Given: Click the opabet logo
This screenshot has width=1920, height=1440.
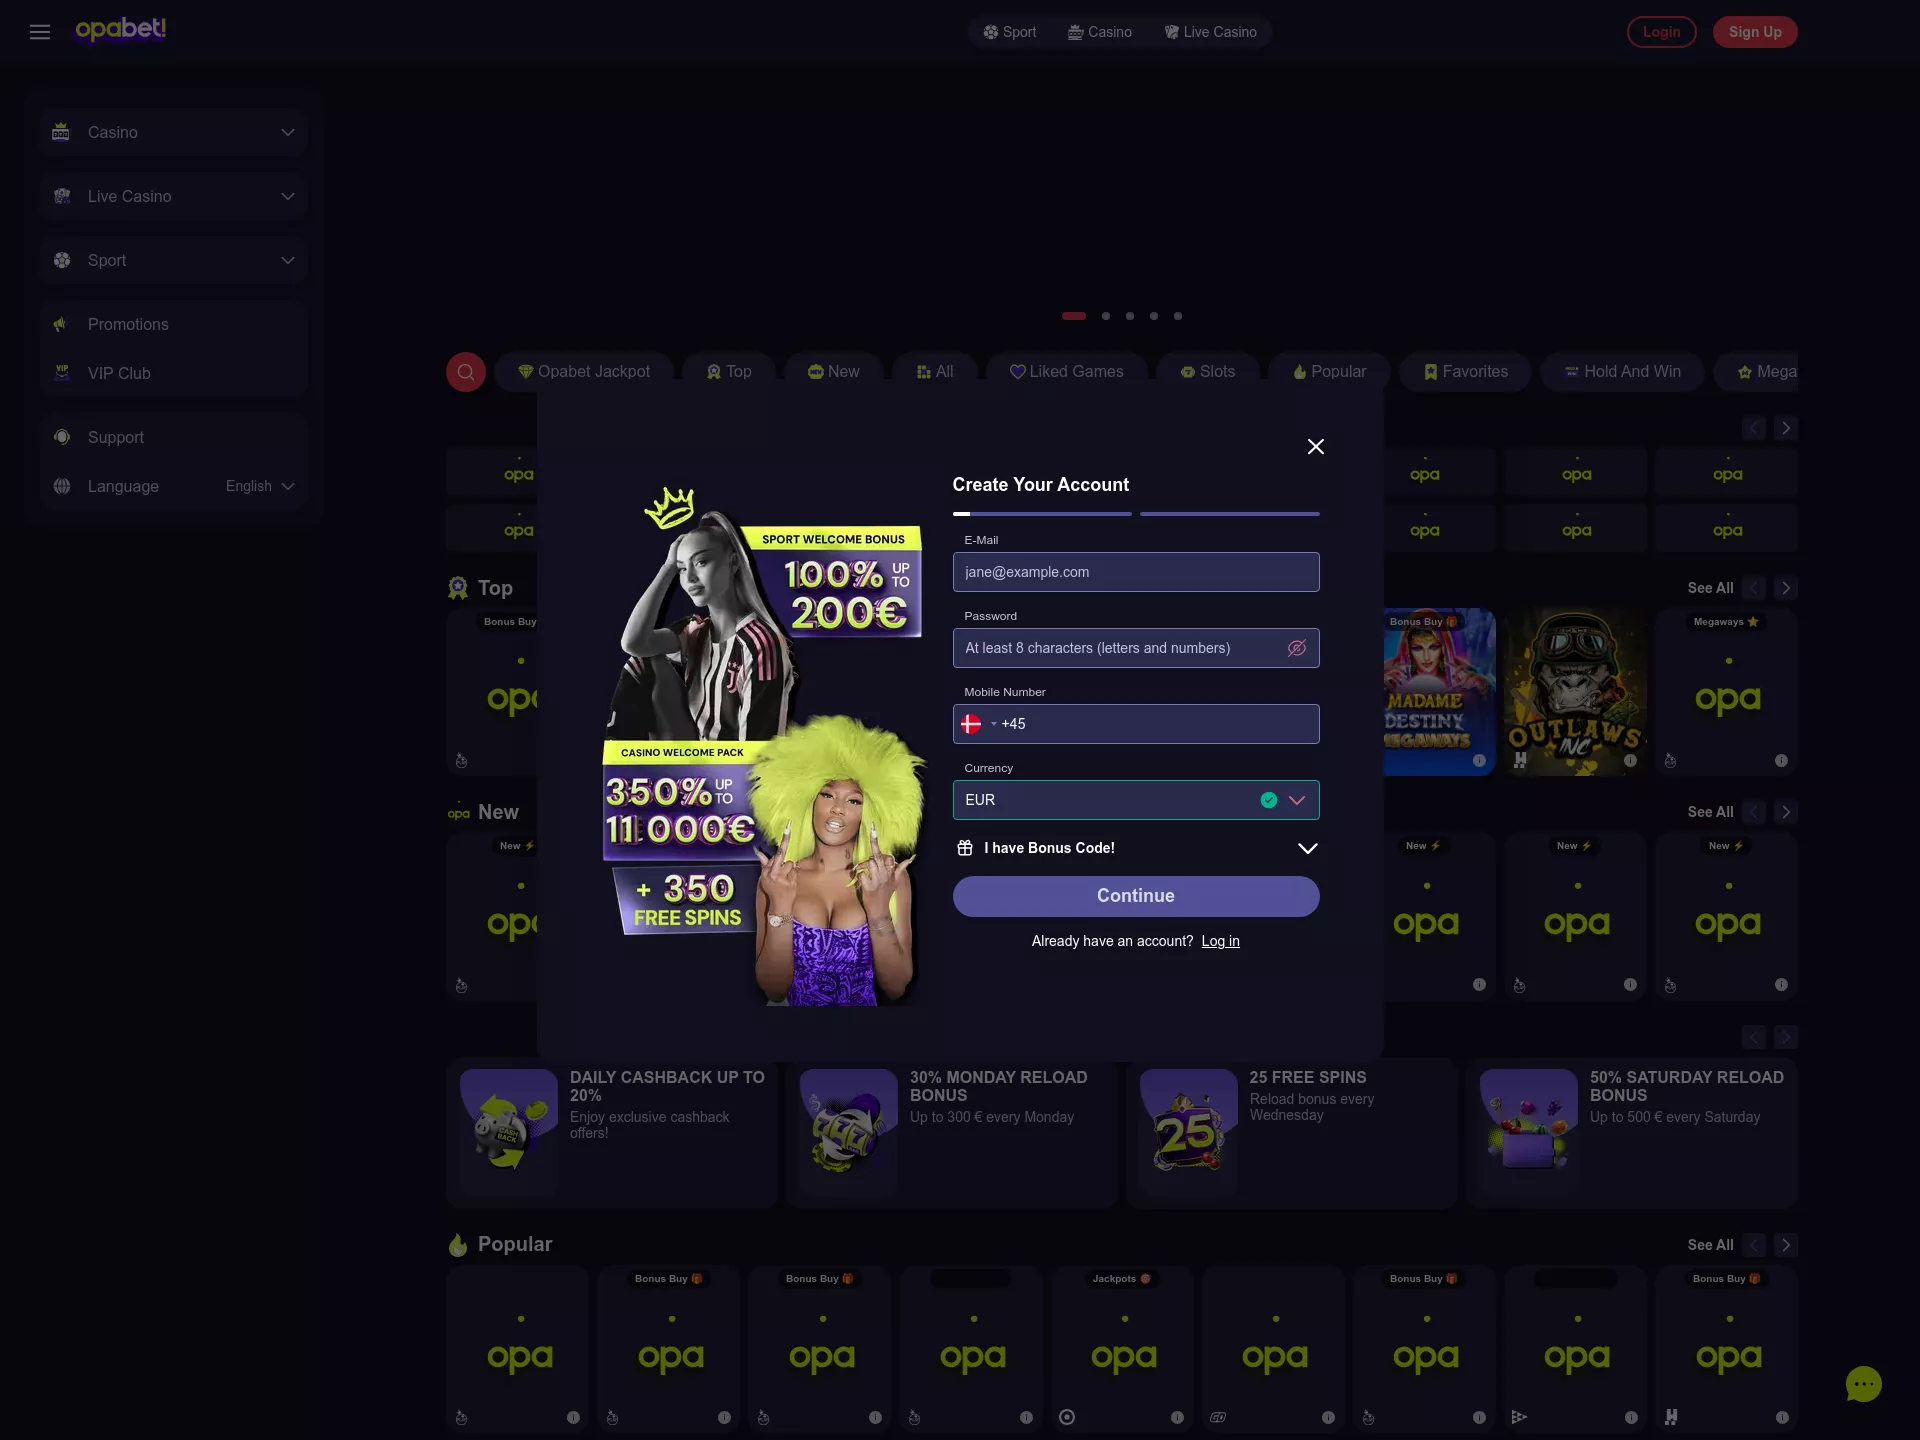Looking at the screenshot, I should tap(121, 30).
